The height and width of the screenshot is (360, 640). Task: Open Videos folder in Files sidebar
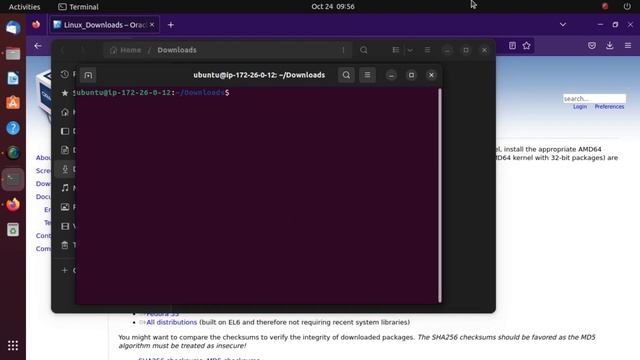tap(65, 226)
